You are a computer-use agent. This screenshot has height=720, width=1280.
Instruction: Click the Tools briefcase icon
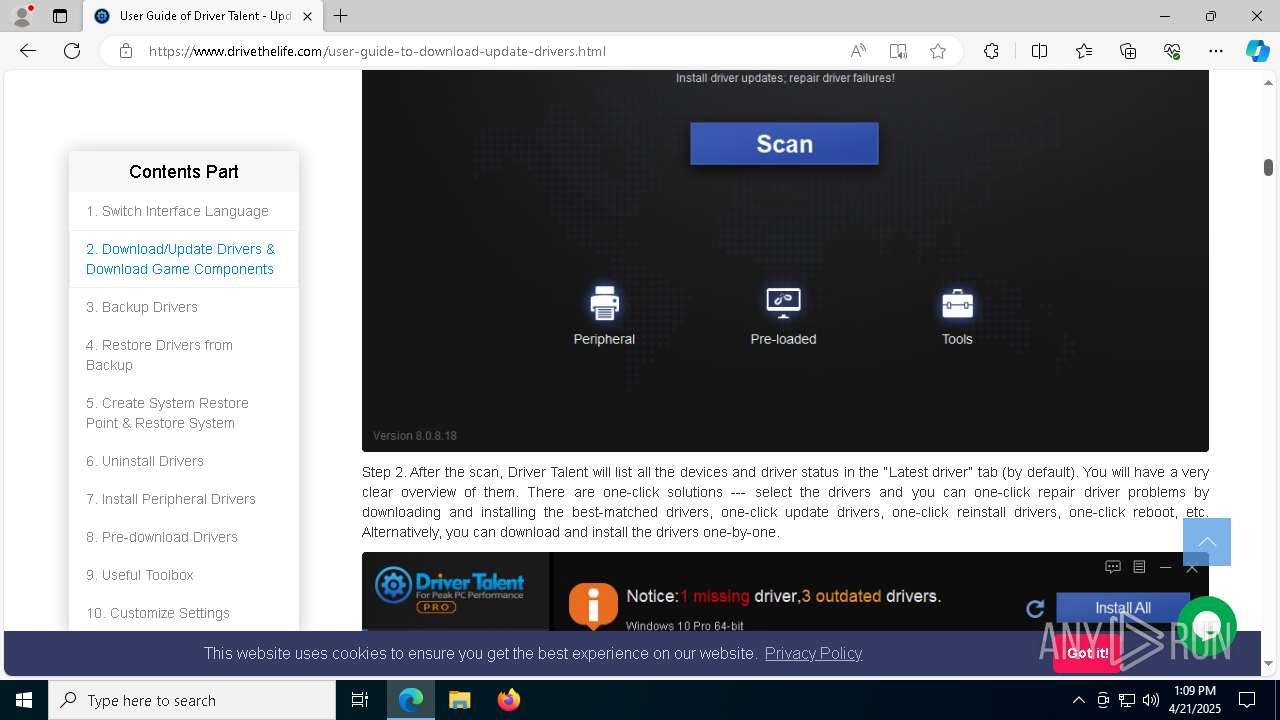click(x=957, y=303)
